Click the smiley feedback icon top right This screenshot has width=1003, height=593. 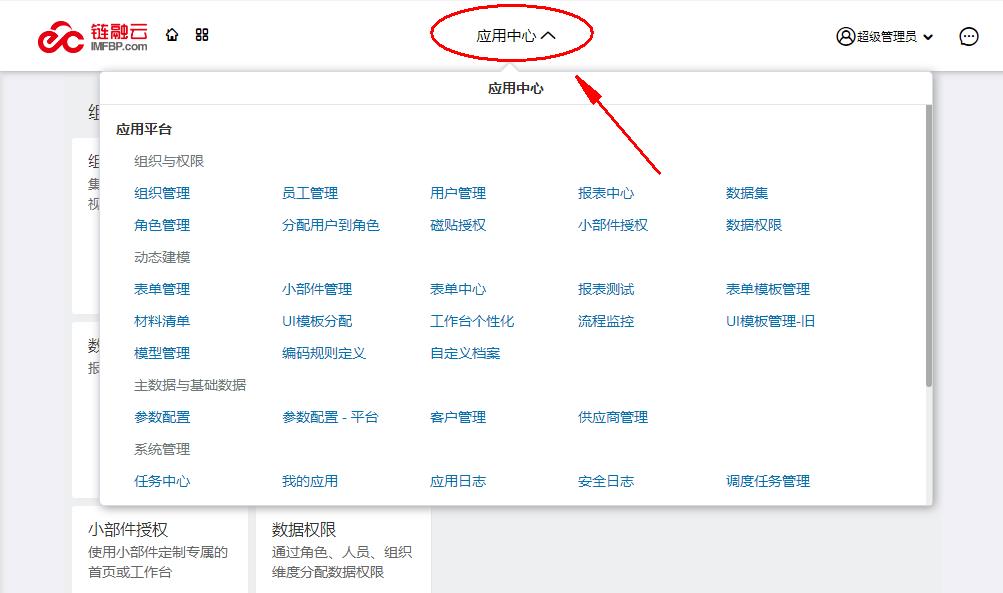967,36
